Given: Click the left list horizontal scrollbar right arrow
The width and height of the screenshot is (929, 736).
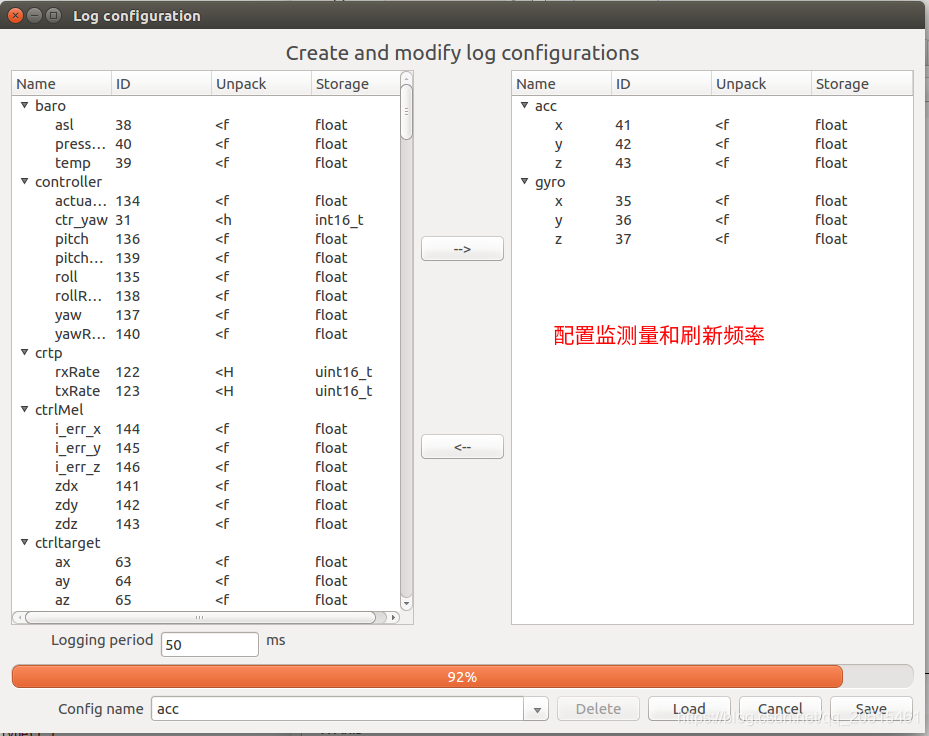Looking at the screenshot, I should pos(393,617).
